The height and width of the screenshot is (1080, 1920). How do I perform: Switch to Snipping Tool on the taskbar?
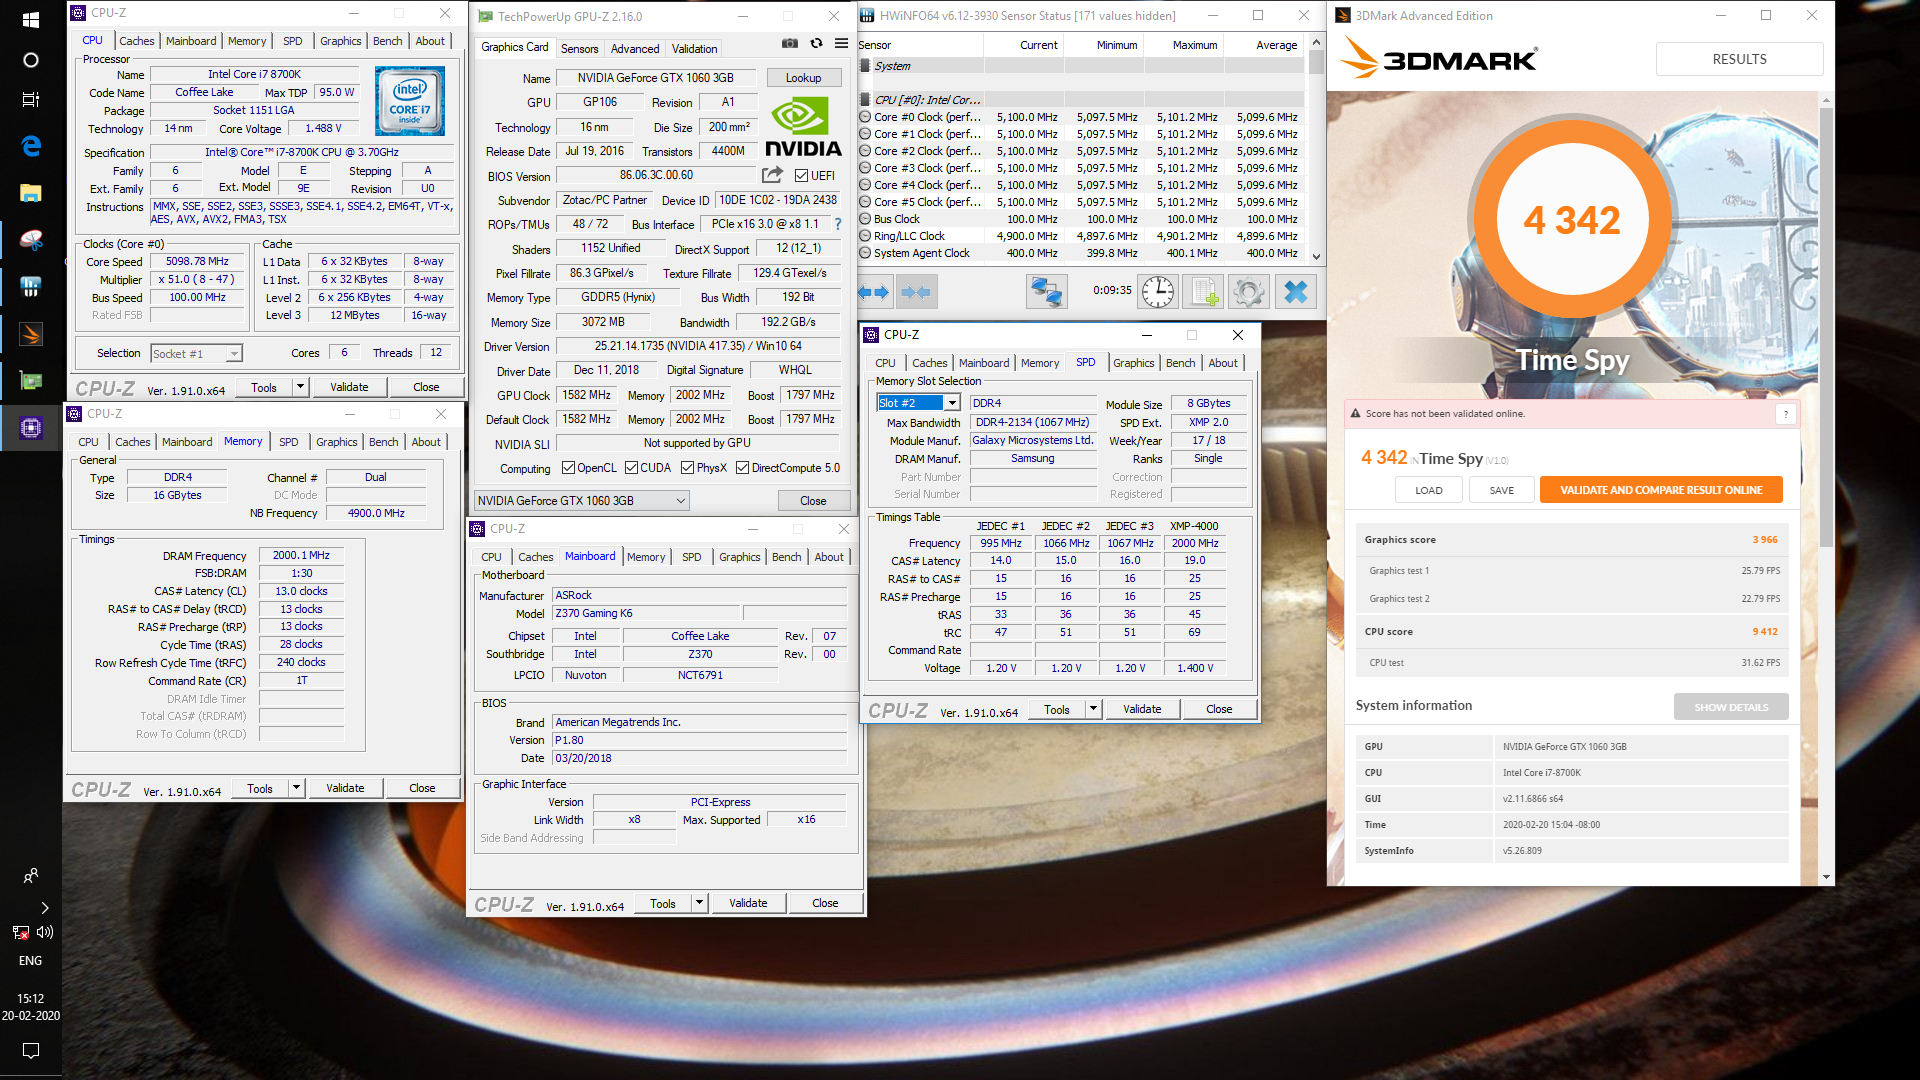pos(30,240)
